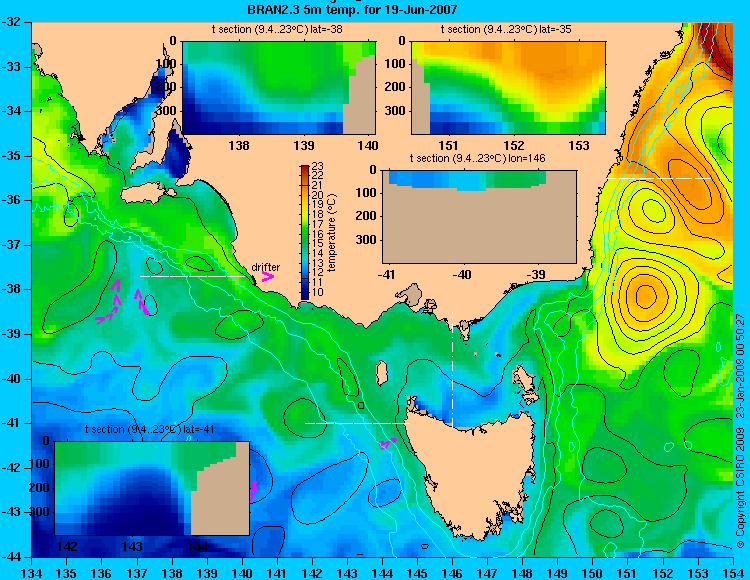Open the lon=146 temperature section inset plot
Screen dimensions: 750x580
tap(479, 216)
